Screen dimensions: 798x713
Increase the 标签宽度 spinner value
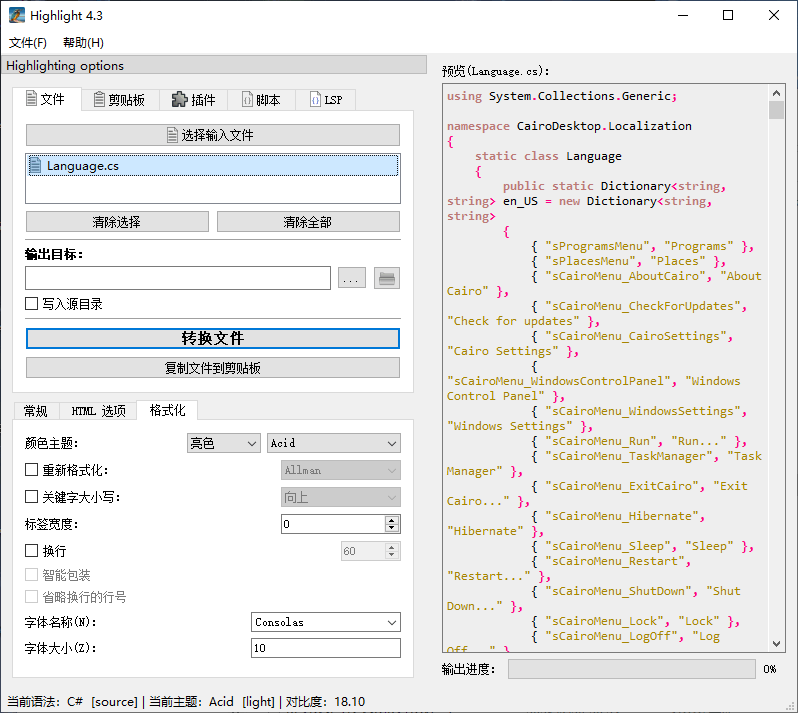[x=391, y=520]
